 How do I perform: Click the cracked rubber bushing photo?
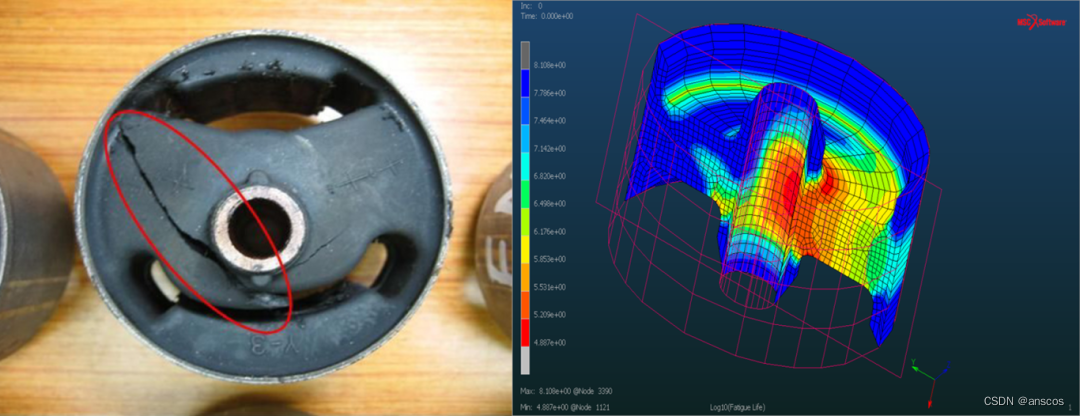click(256, 208)
